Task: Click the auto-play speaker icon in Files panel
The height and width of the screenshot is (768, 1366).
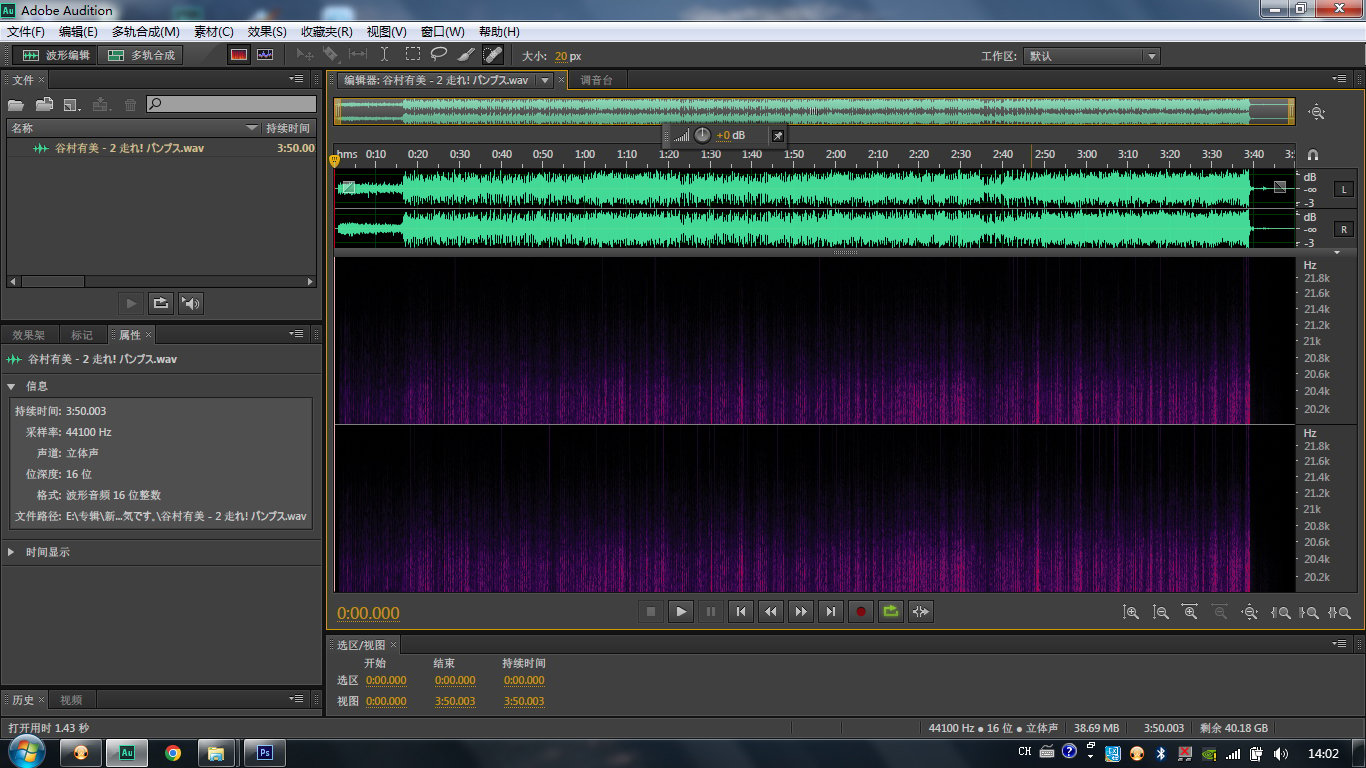Action: click(190, 303)
